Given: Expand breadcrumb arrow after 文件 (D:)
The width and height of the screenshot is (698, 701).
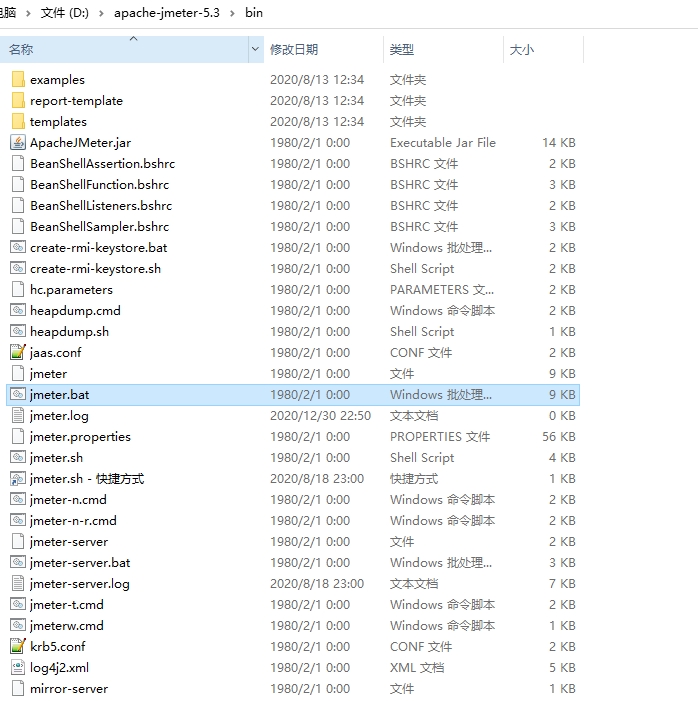Looking at the screenshot, I should click(101, 13).
